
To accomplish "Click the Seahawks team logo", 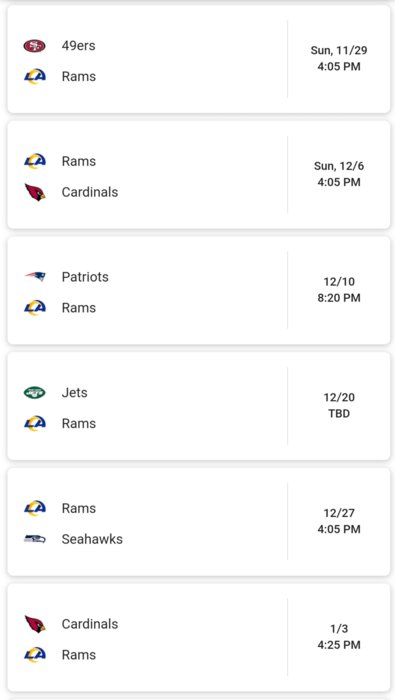I will click(x=35, y=539).
